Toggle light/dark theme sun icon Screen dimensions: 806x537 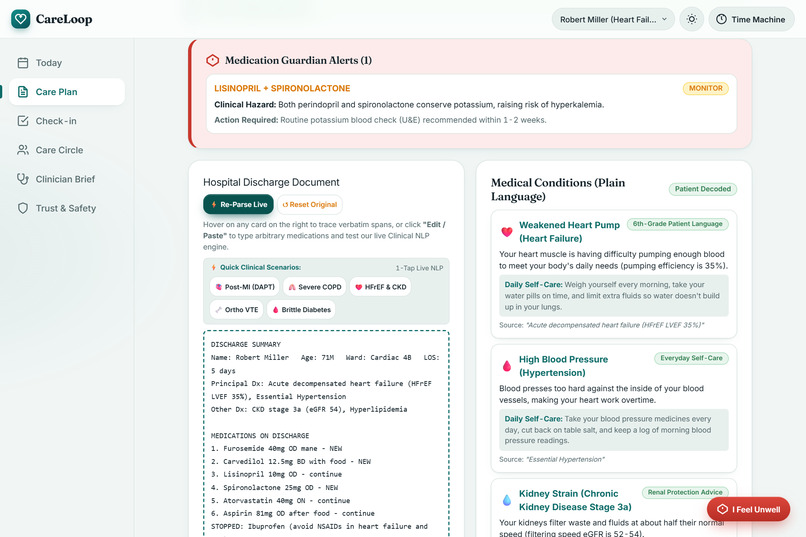point(692,20)
